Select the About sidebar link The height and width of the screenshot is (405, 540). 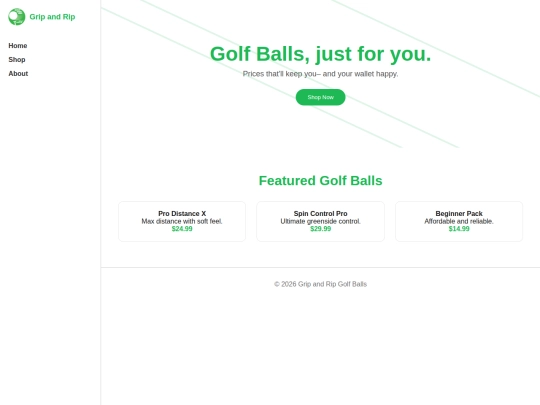pyautogui.click(x=18, y=73)
